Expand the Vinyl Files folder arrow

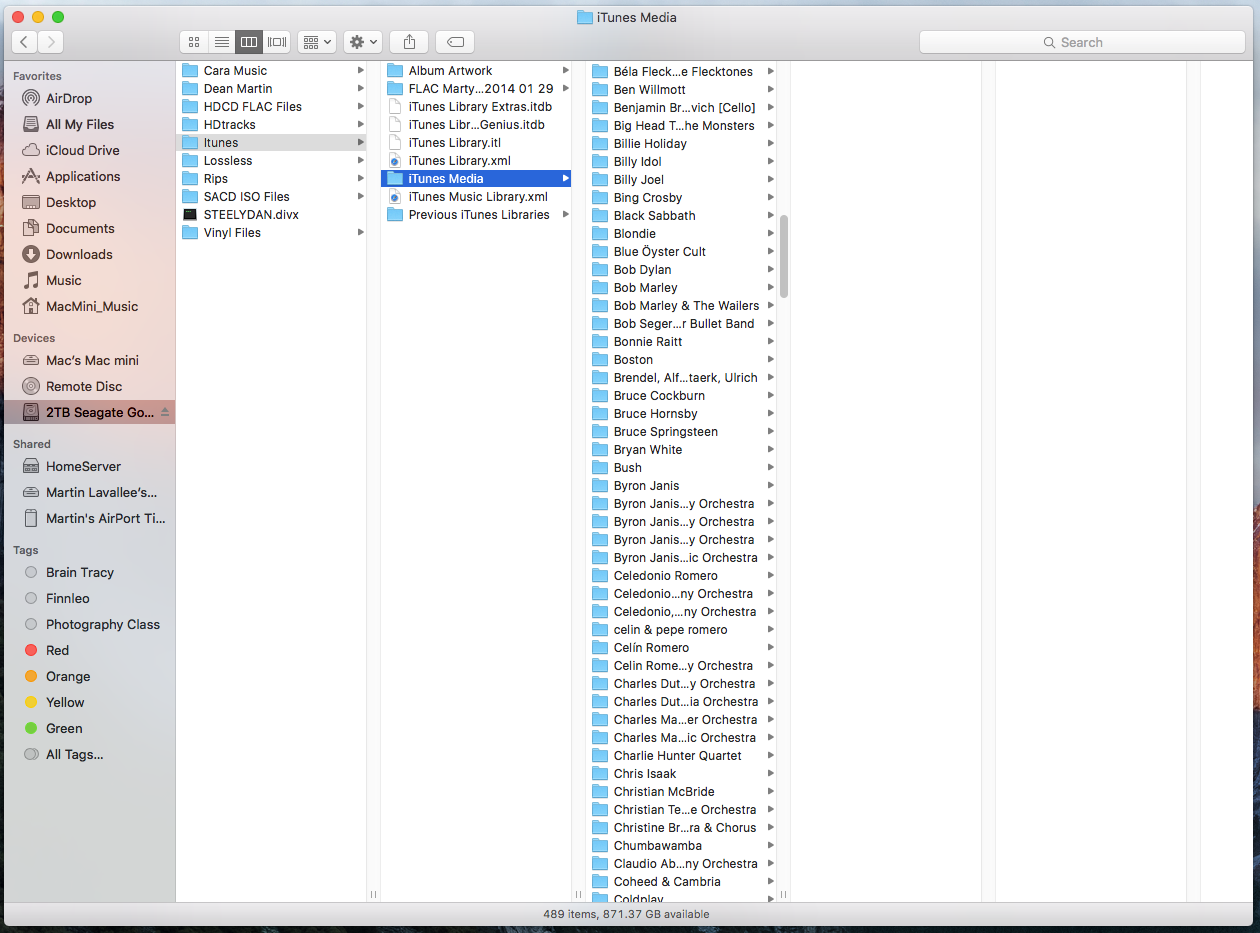pyautogui.click(x=360, y=233)
